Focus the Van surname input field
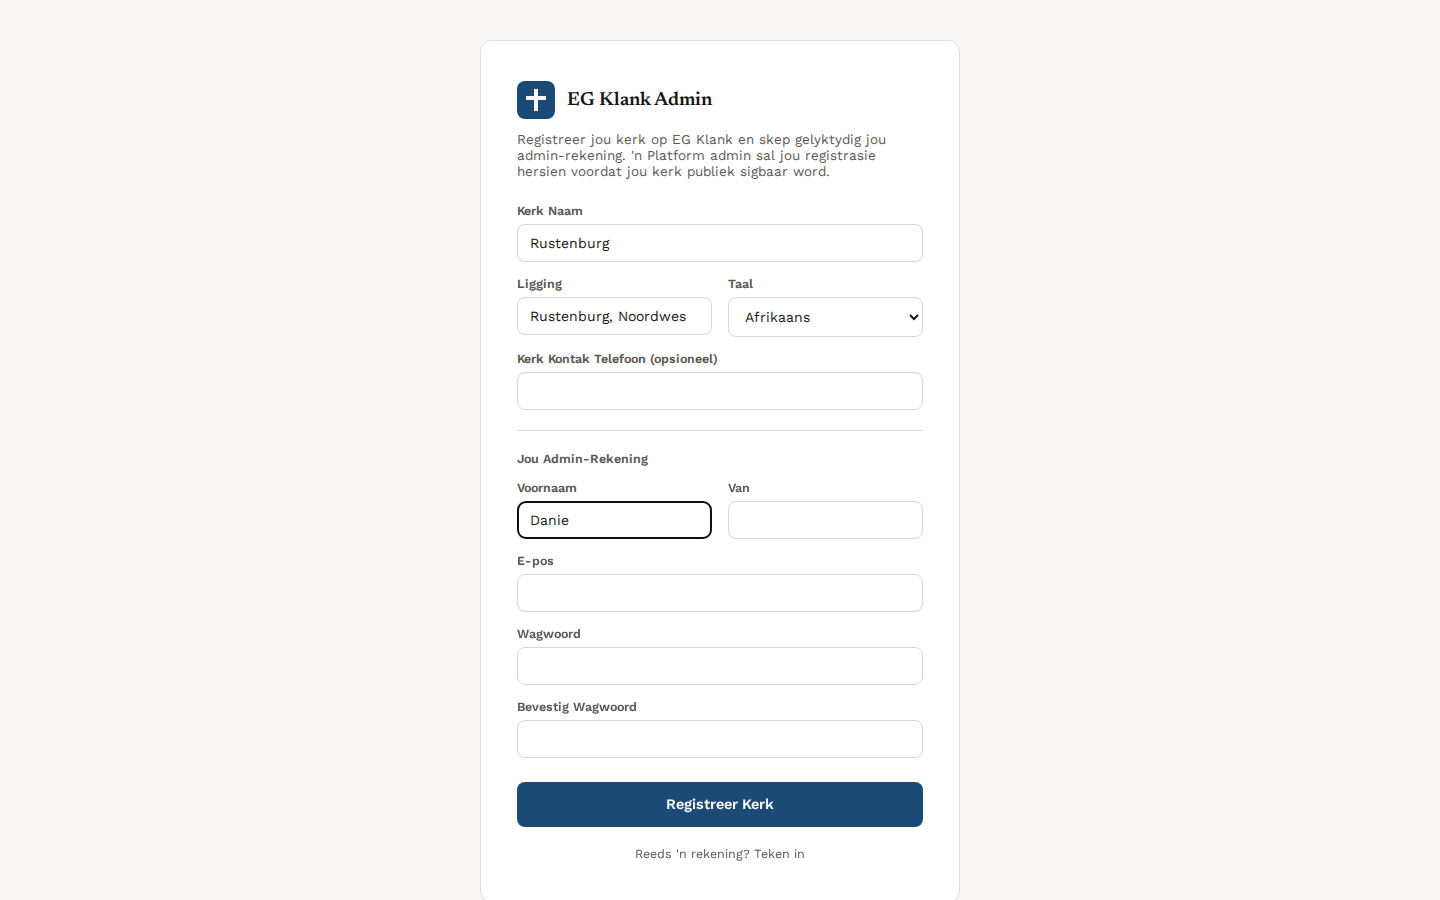The width and height of the screenshot is (1440, 900). (825, 520)
